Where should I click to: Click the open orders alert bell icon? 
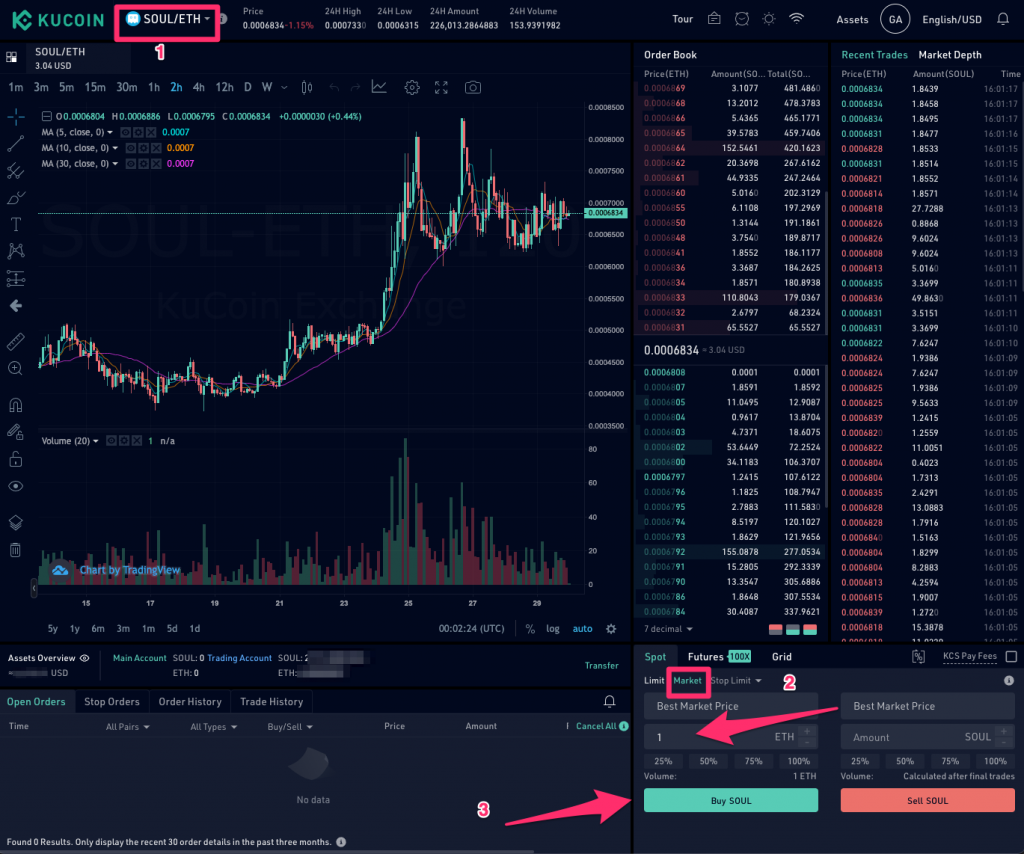click(x=609, y=702)
